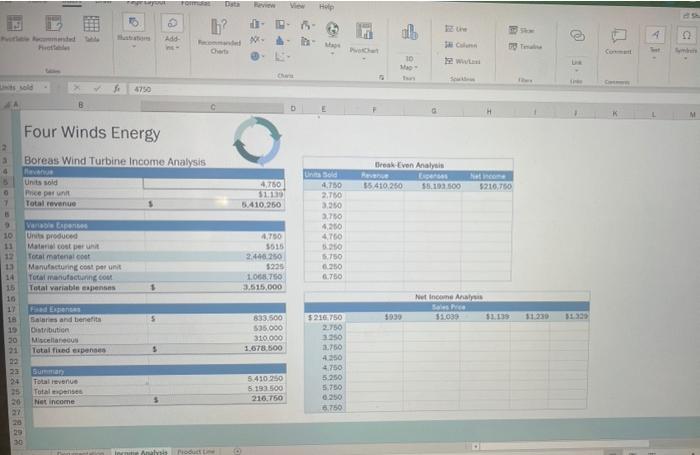Viewport: 700px width, 455px height.
Task: Insert a line or area chart
Action: (x=256, y=40)
